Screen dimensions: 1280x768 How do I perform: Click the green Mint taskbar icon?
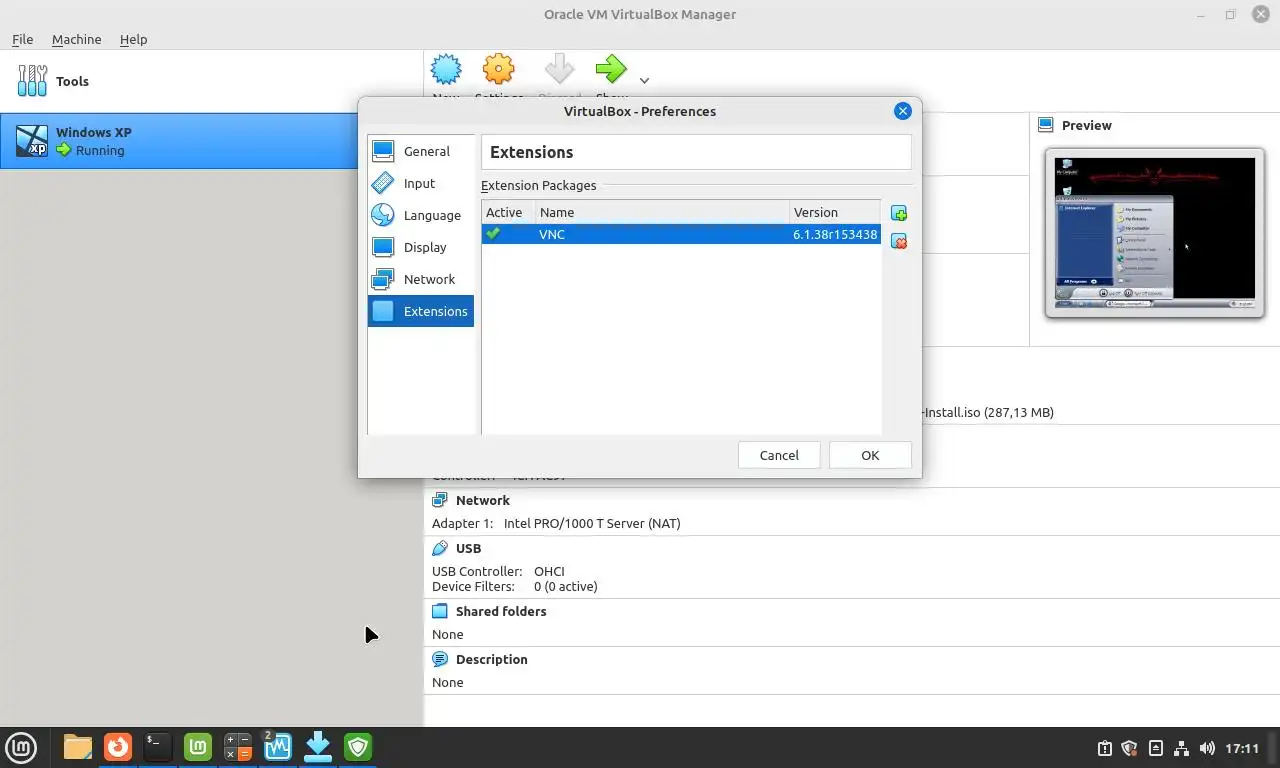point(198,747)
